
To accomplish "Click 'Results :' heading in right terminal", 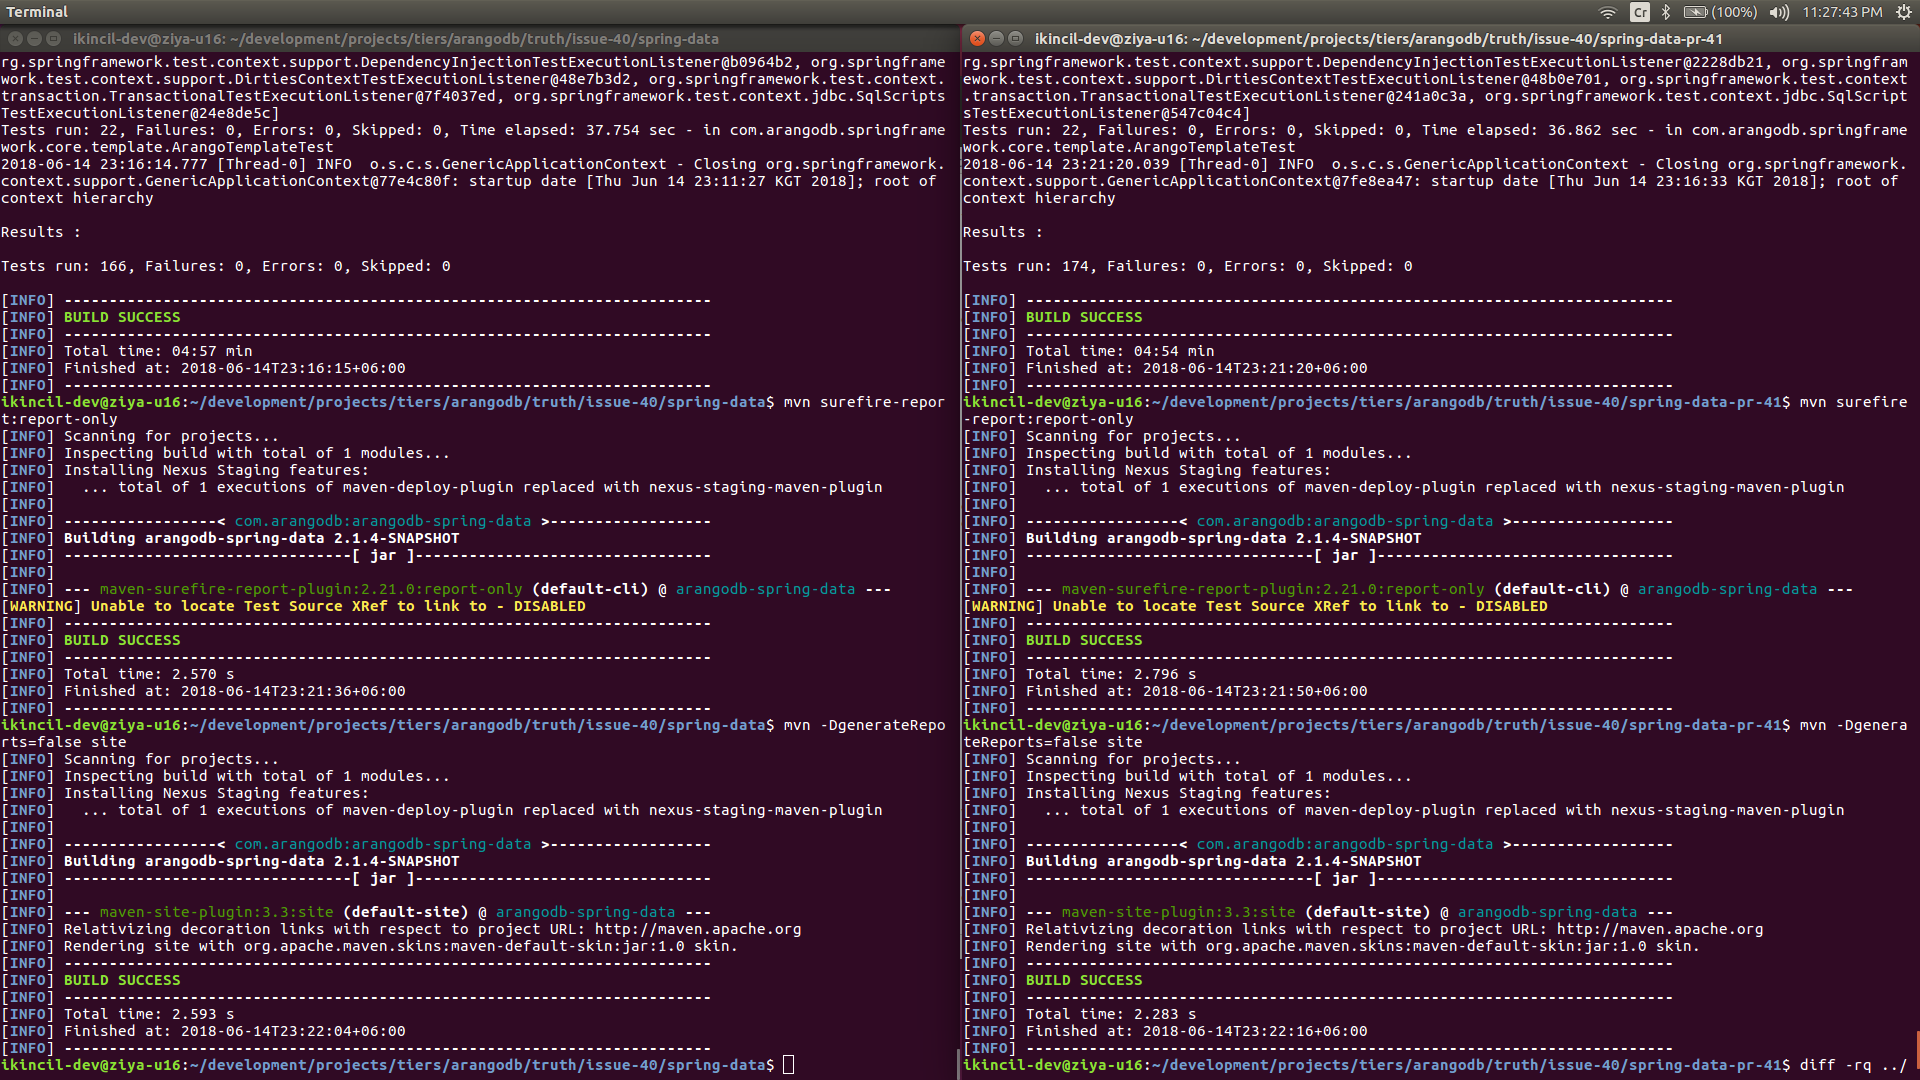I will coord(1003,232).
